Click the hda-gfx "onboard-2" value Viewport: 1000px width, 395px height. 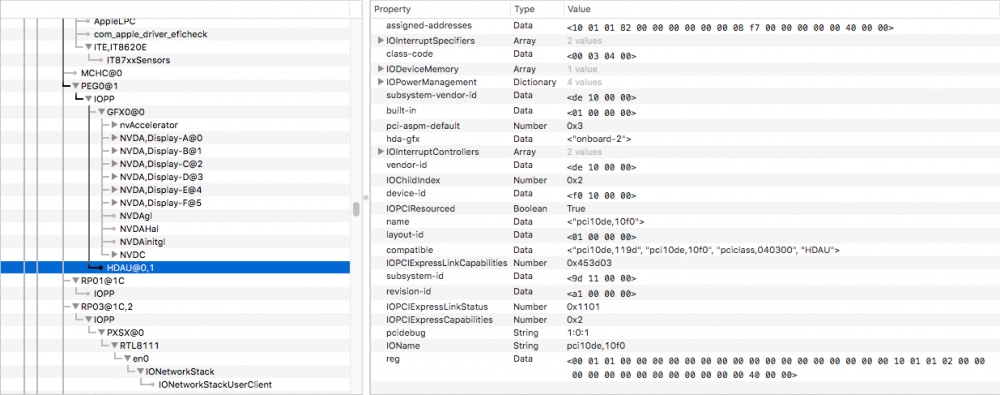point(598,138)
